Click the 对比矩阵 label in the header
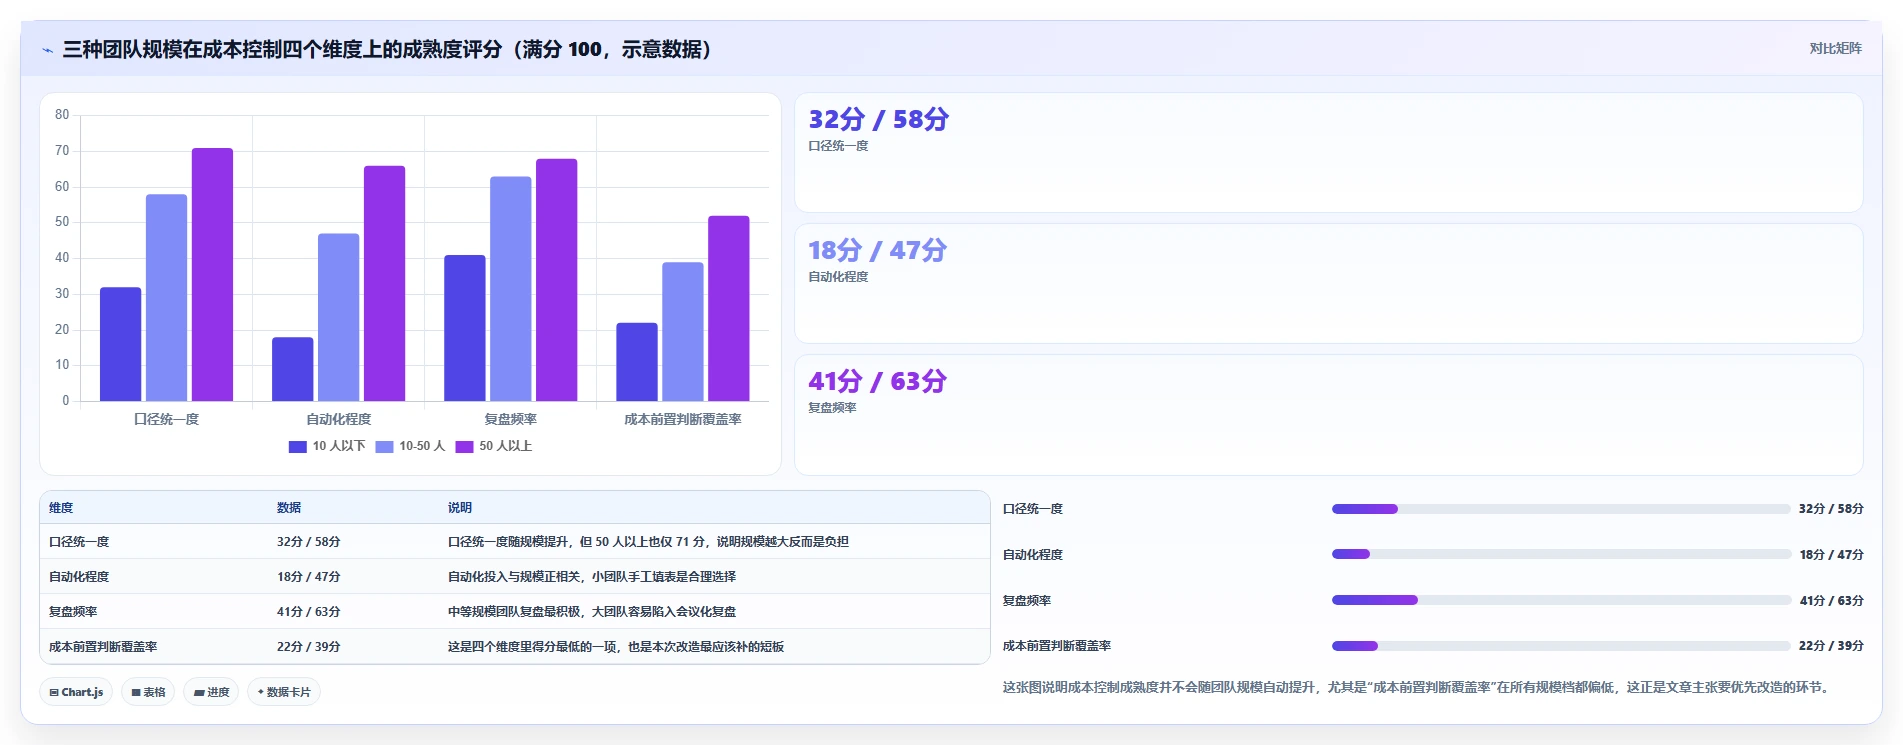 [1835, 48]
